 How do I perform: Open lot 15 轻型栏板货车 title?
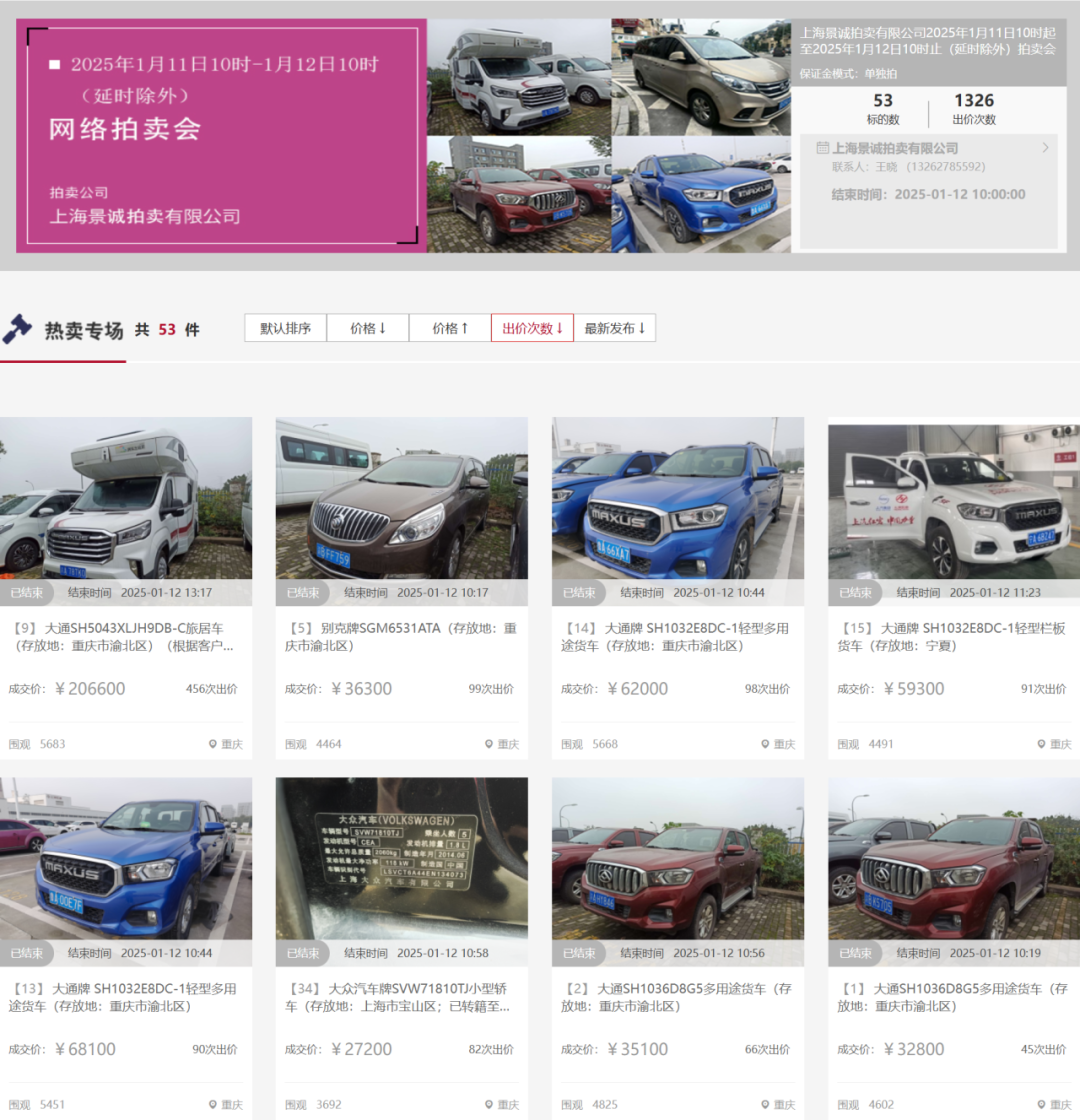[951, 636]
